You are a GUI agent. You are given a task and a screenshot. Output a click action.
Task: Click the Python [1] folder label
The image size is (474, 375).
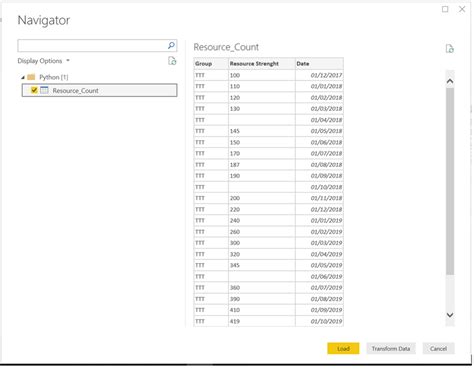(x=54, y=77)
